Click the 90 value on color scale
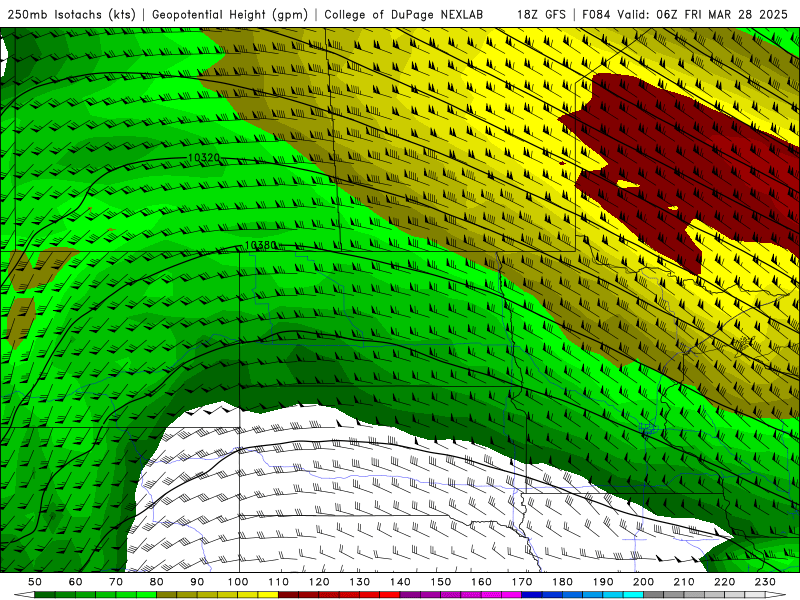 197,582
